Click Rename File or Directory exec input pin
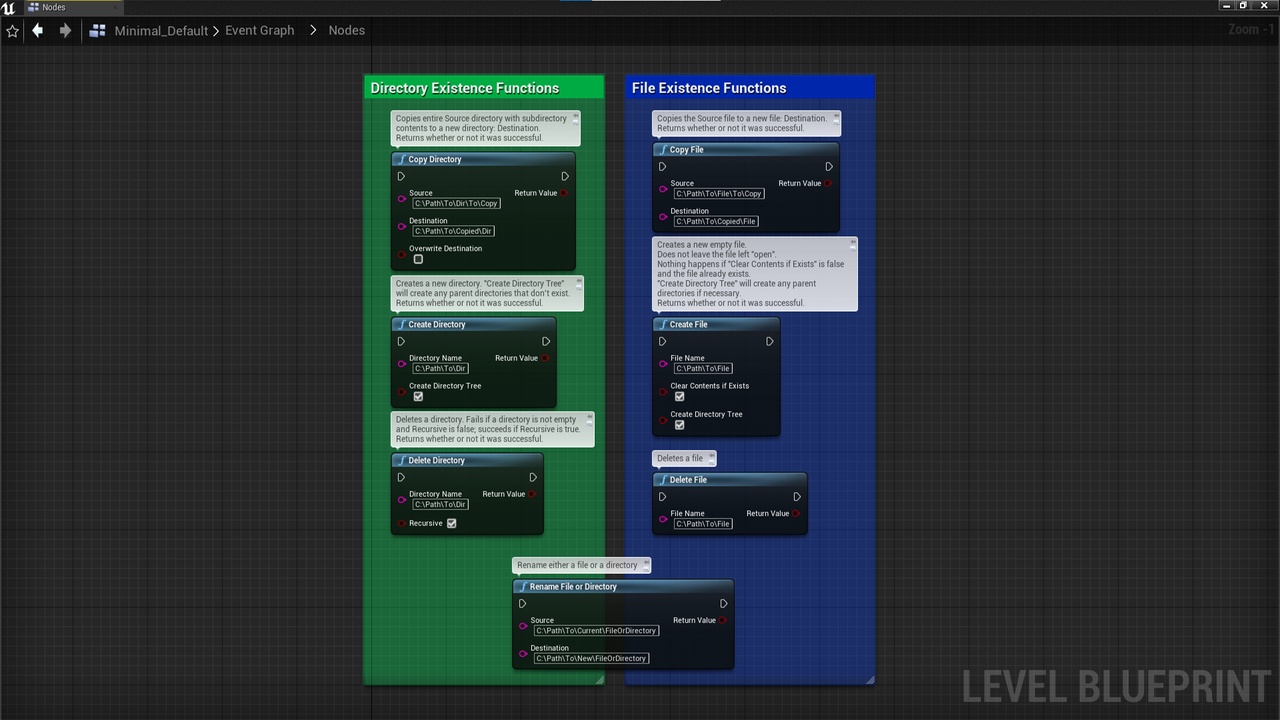The width and height of the screenshot is (1280, 720). 522,603
